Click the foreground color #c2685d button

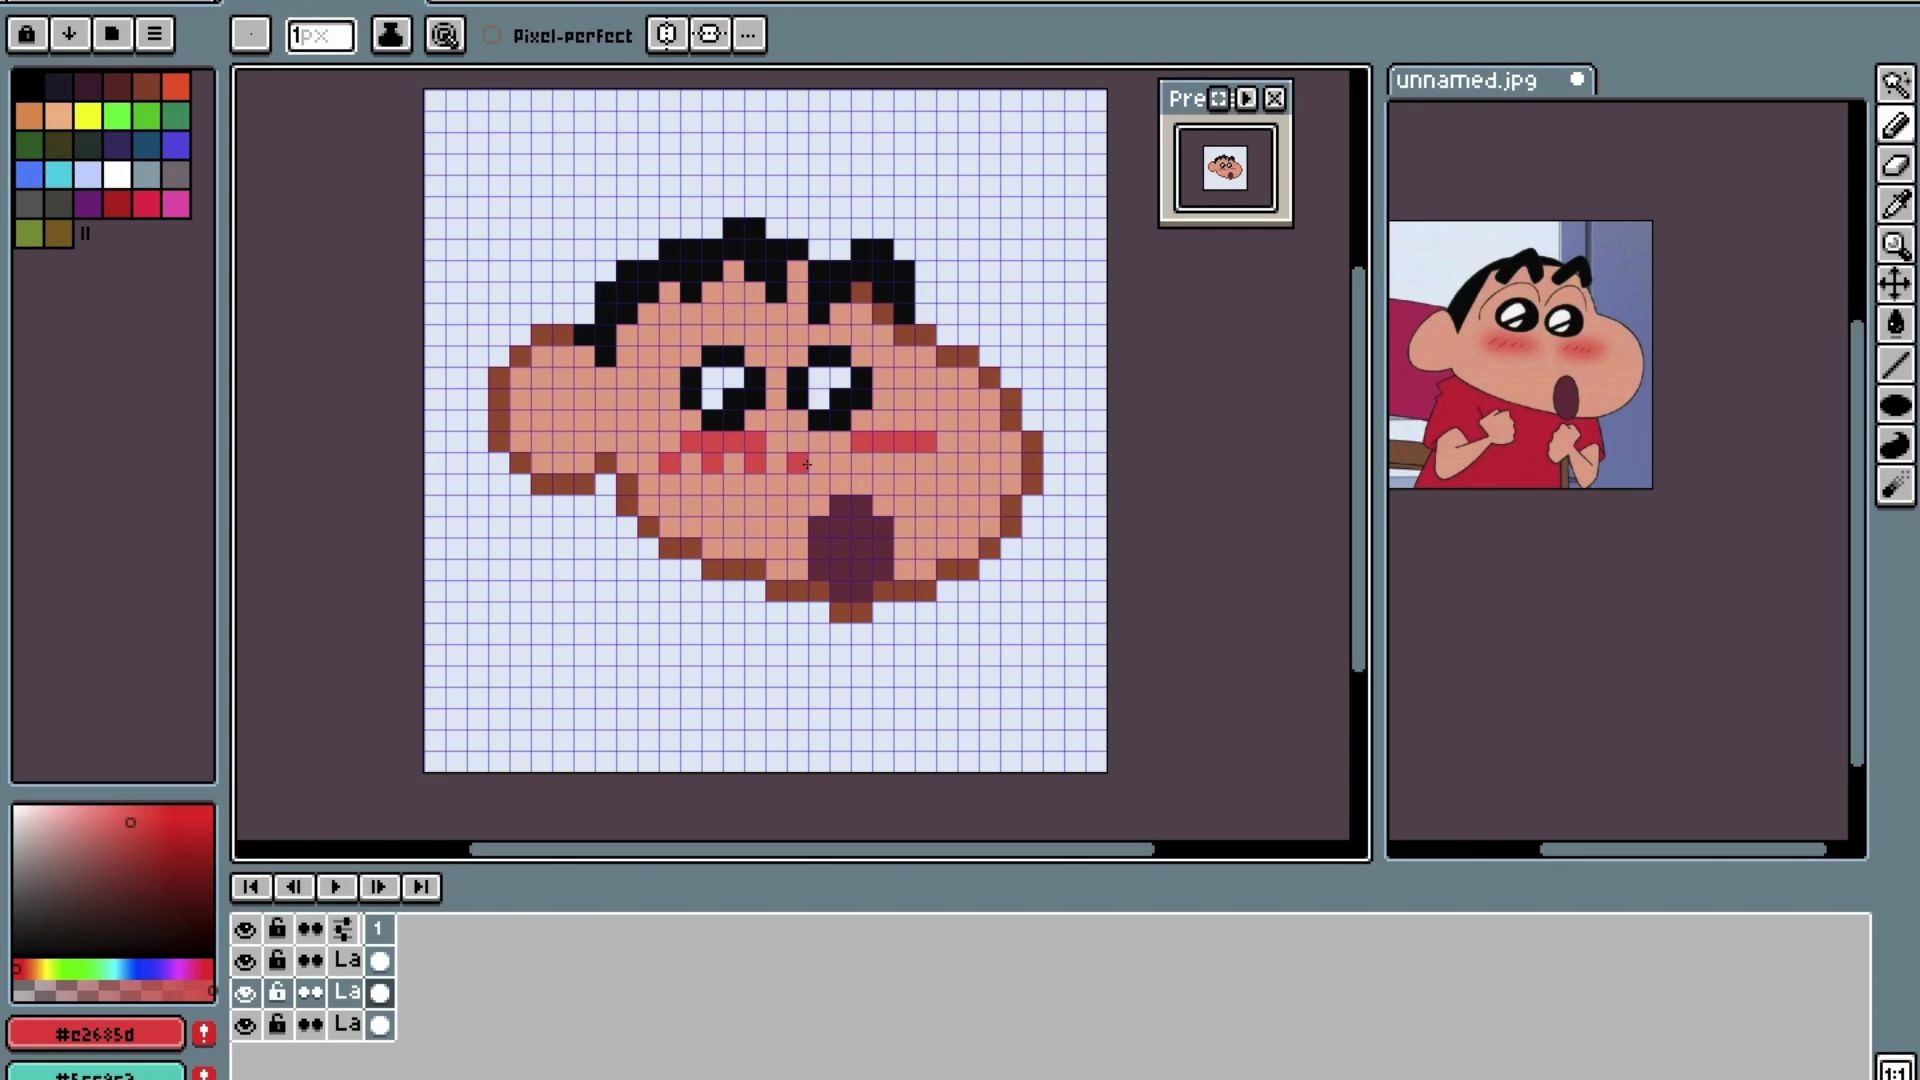tap(95, 1034)
